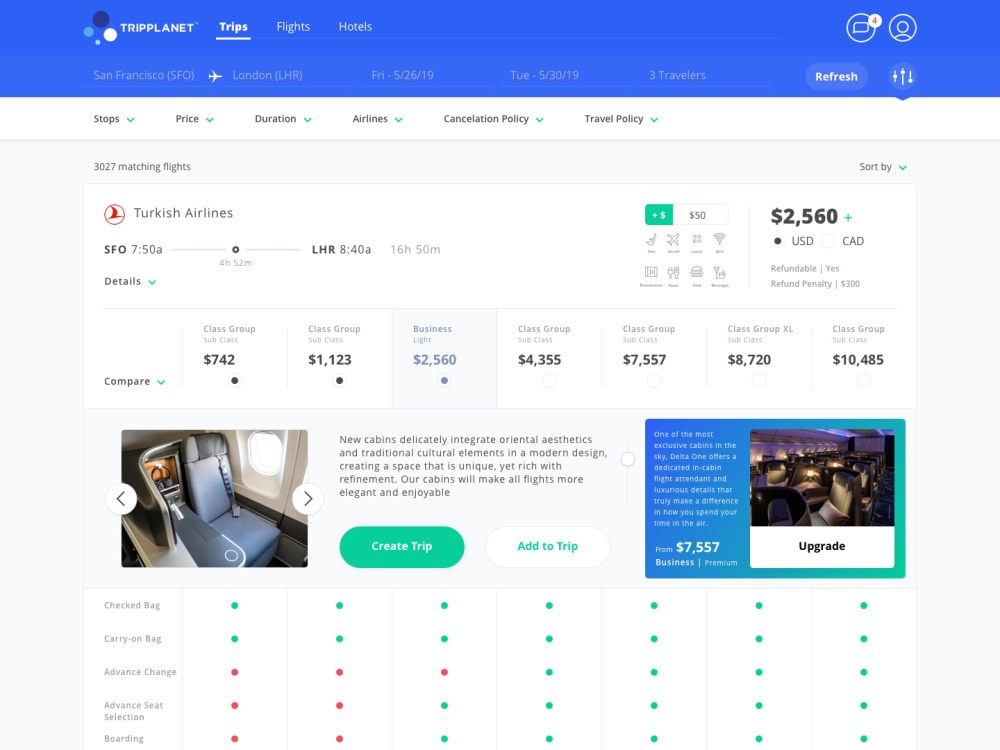Click the $50 fee amount field
The width and height of the screenshot is (1000, 750).
click(700, 215)
